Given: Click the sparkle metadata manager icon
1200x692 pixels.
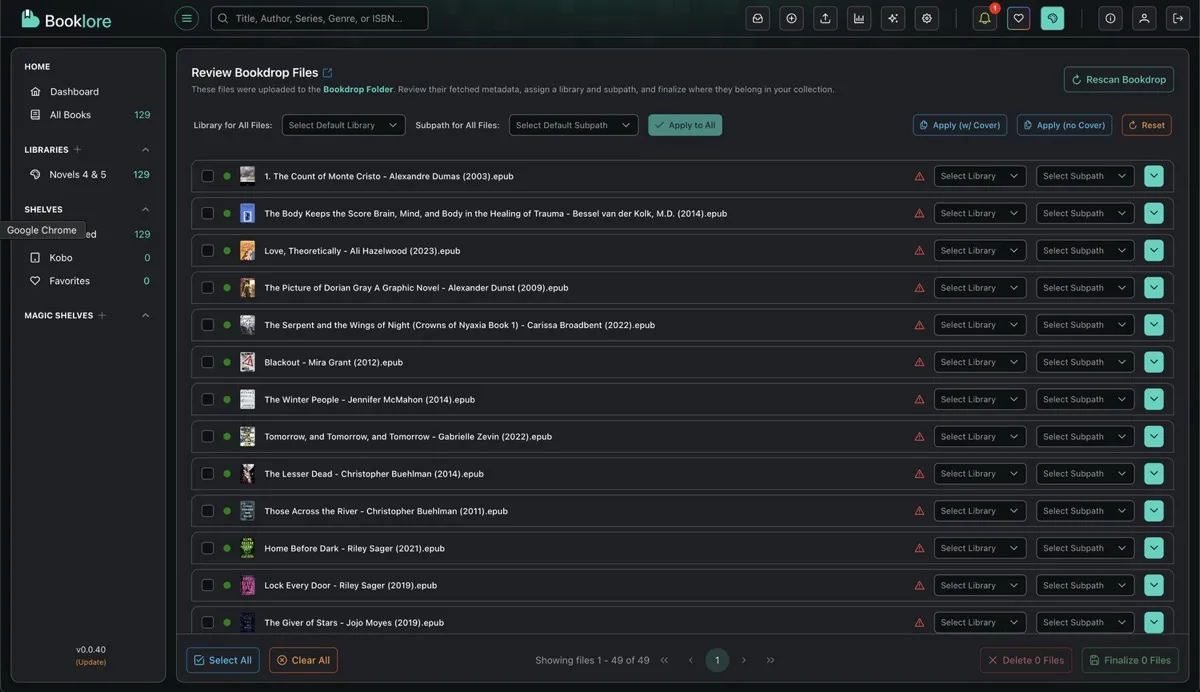Looking at the screenshot, I should 893,18.
